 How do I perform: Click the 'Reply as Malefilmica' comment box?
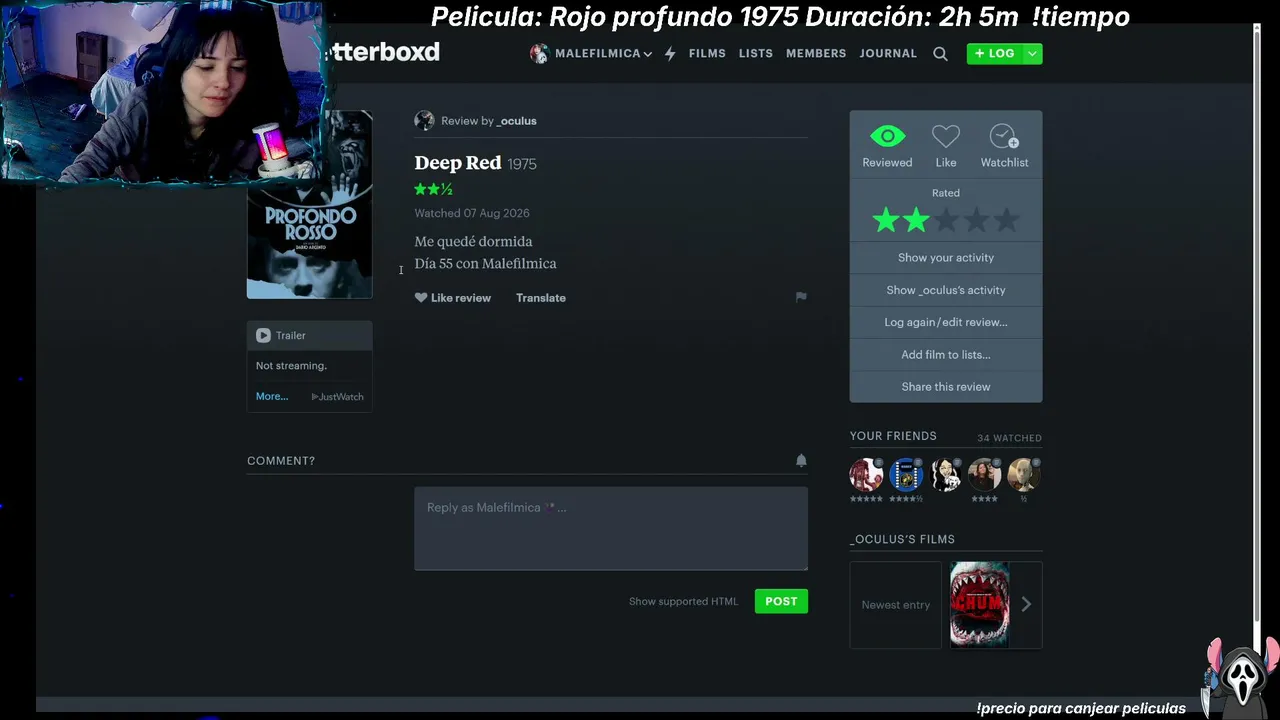coord(611,529)
